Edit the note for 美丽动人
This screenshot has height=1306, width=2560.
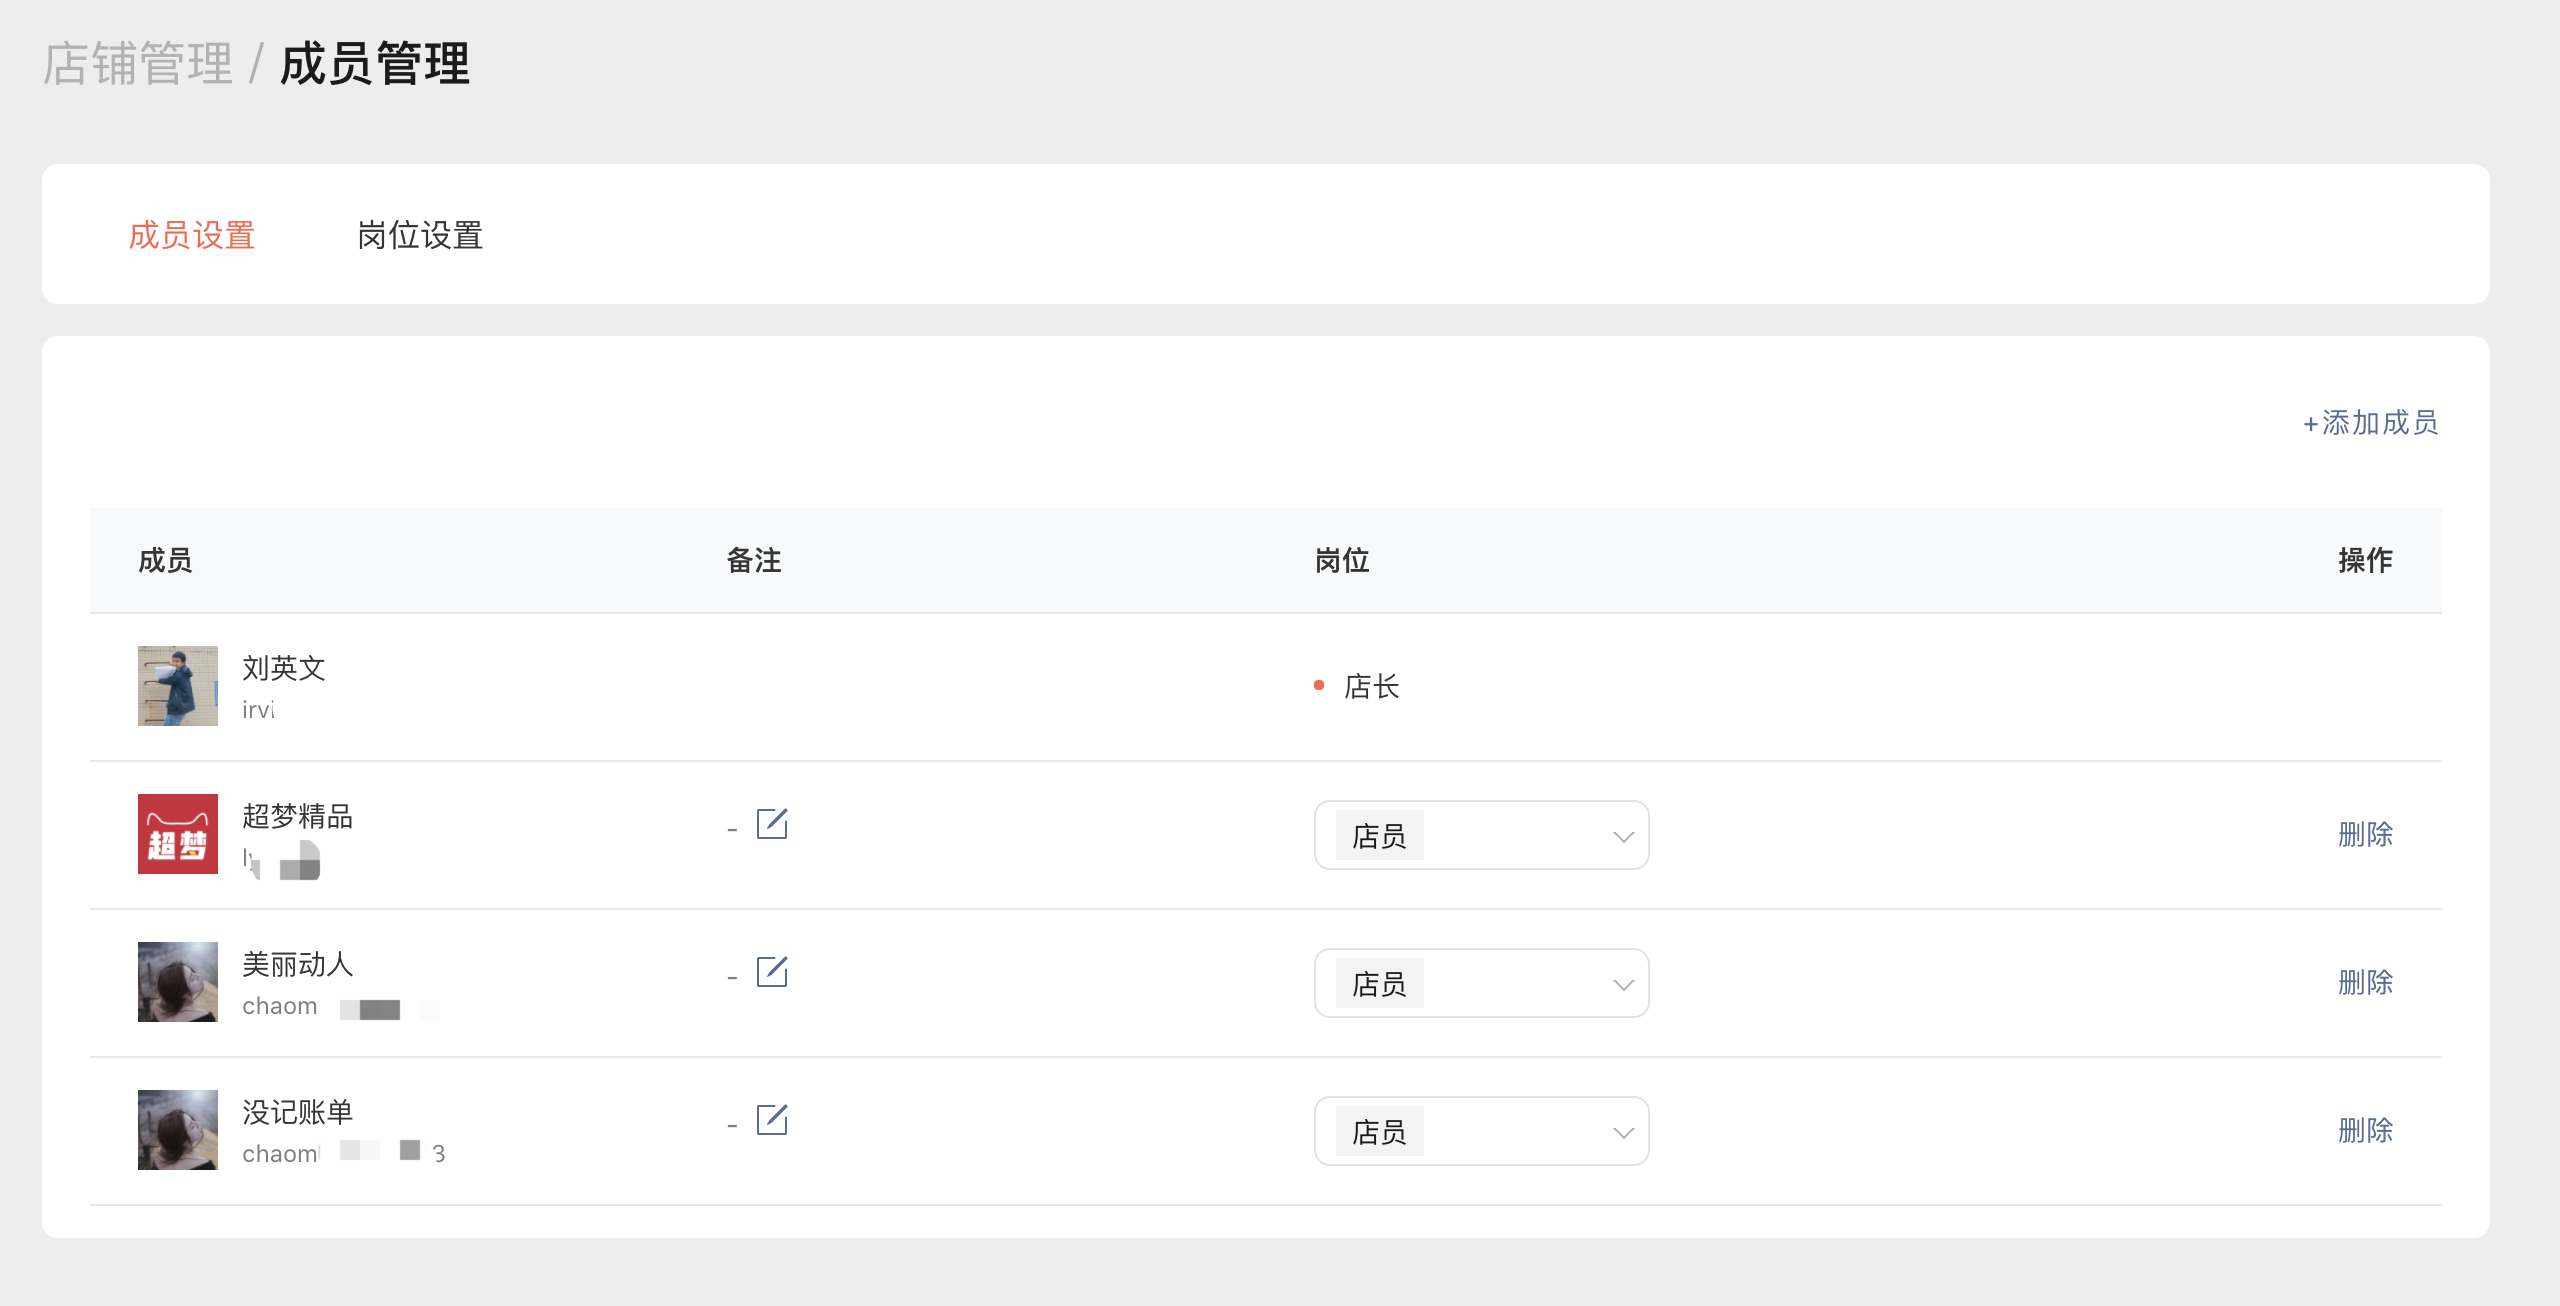772,972
